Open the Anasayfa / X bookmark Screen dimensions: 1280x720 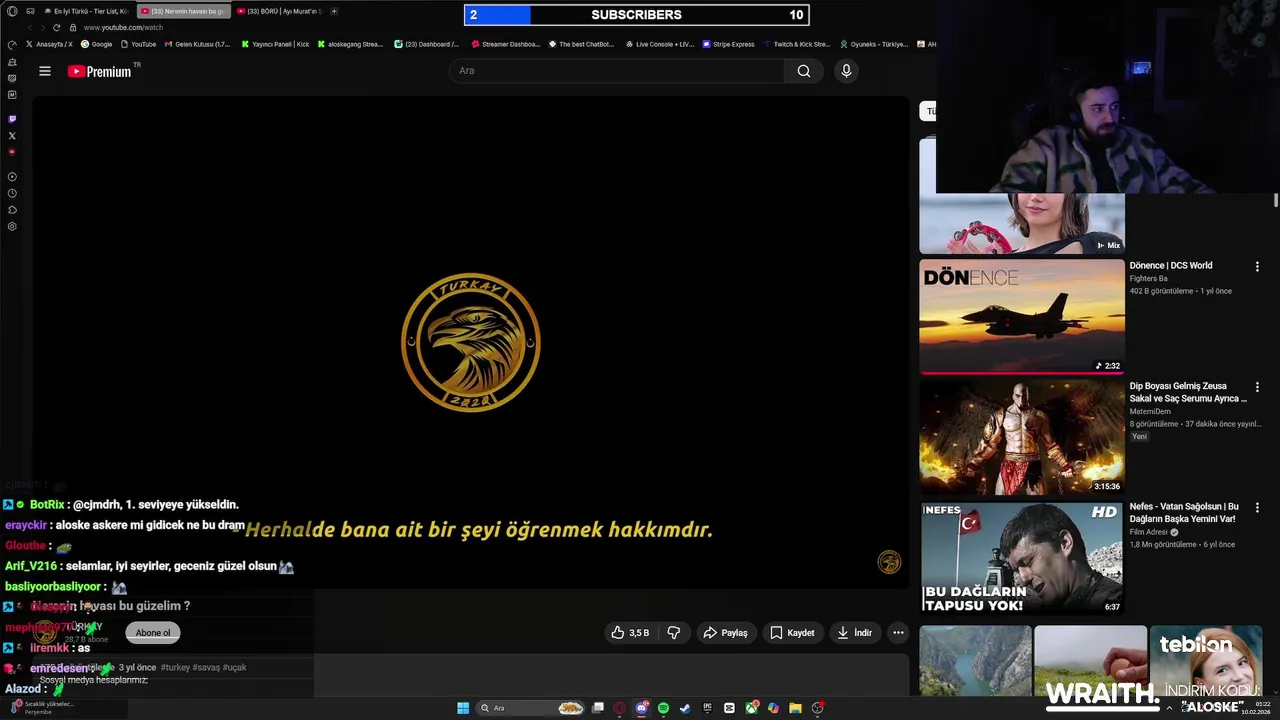coord(49,44)
